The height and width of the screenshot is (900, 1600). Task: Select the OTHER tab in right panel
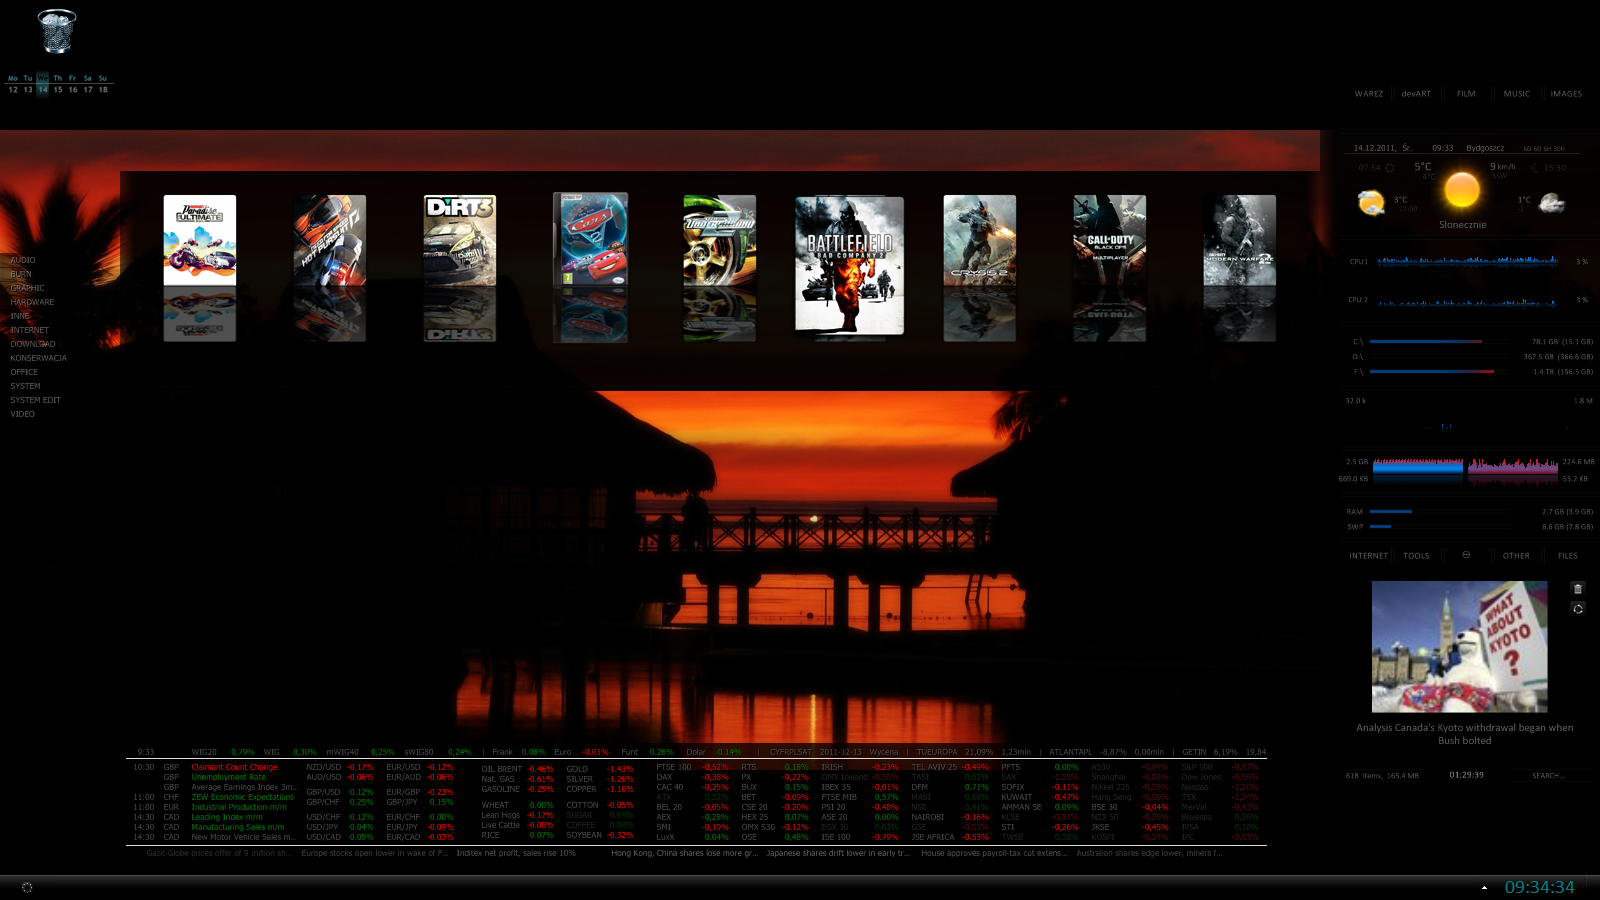click(1516, 556)
